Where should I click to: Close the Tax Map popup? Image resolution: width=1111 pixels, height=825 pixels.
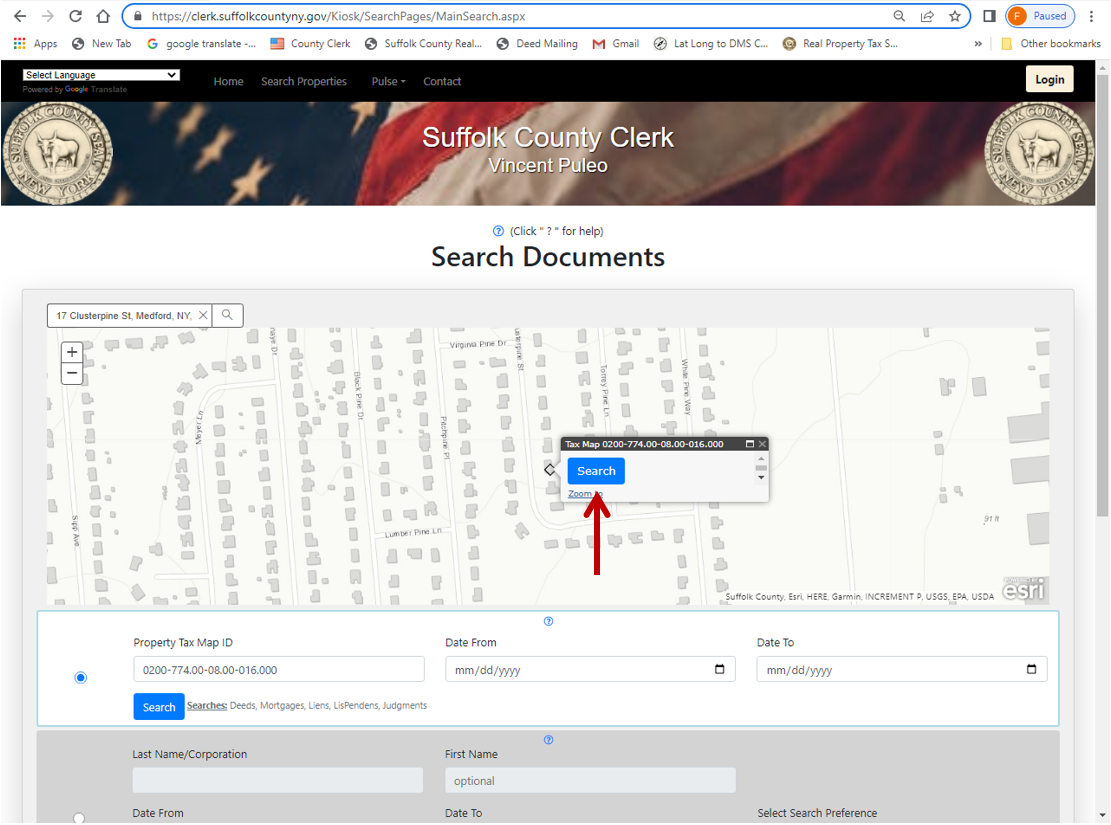click(x=762, y=444)
